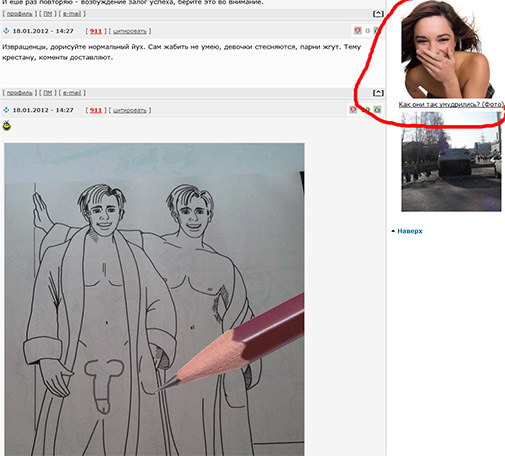The image size is (505, 456).
Task: Click the green upvote icon on the drawing post
Action: click(x=377, y=109)
